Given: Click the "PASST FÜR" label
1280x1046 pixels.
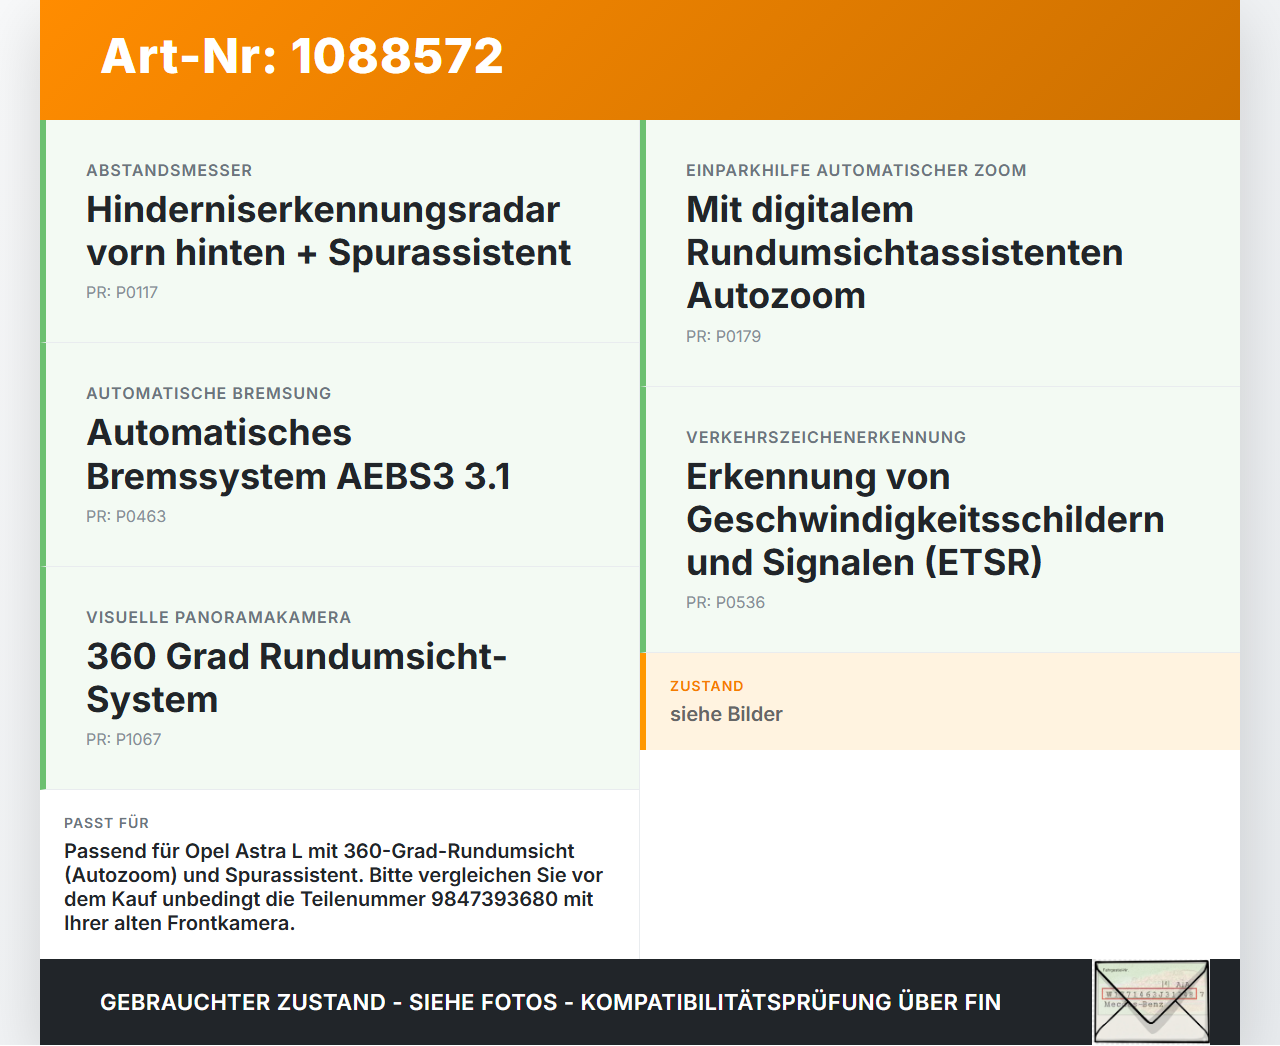Looking at the screenshot, I should [106, 823].
